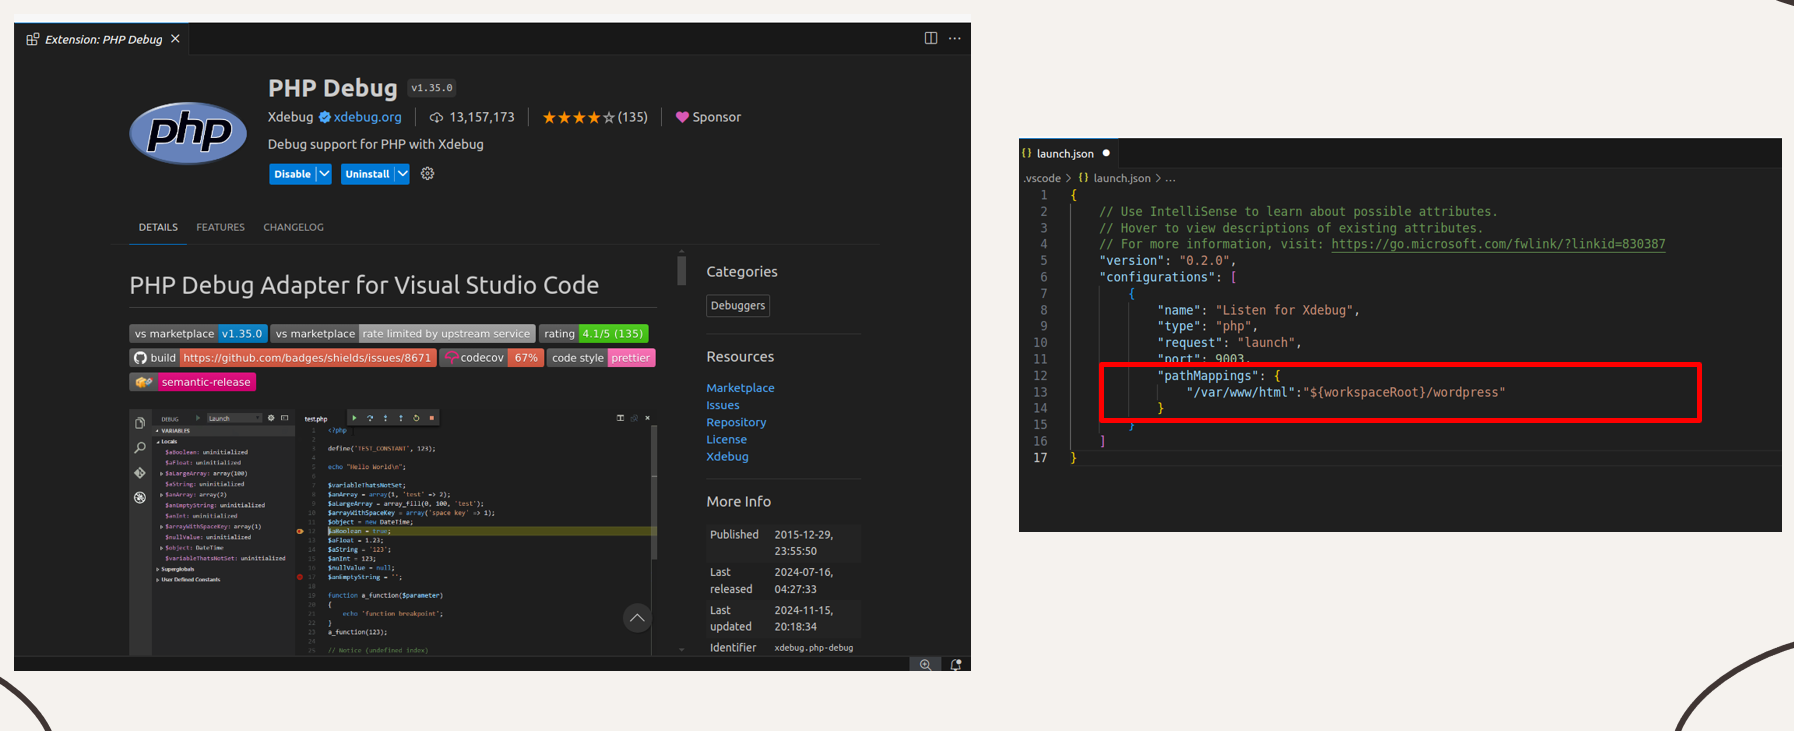Click the notification icon in status bar

(956, 664)
